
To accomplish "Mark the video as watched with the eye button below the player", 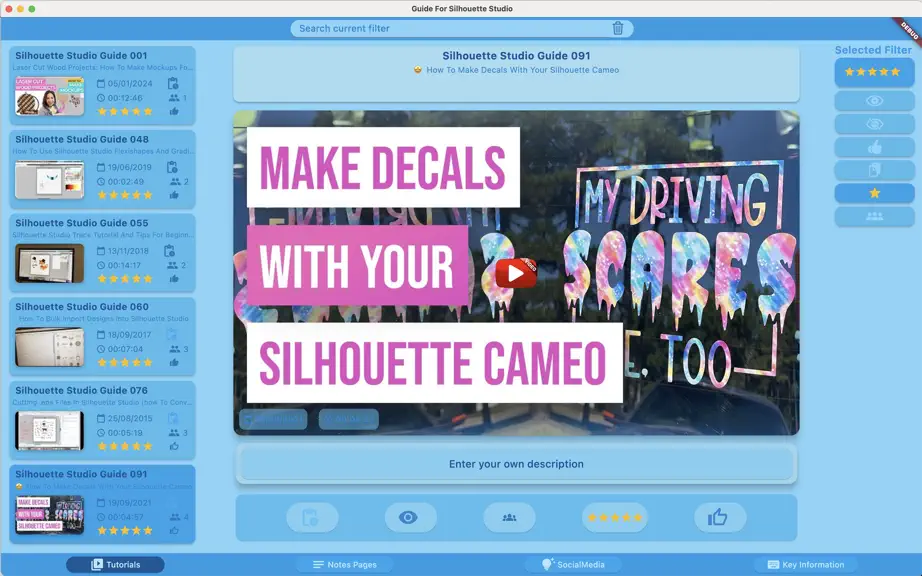I will (x=410, y=517).
